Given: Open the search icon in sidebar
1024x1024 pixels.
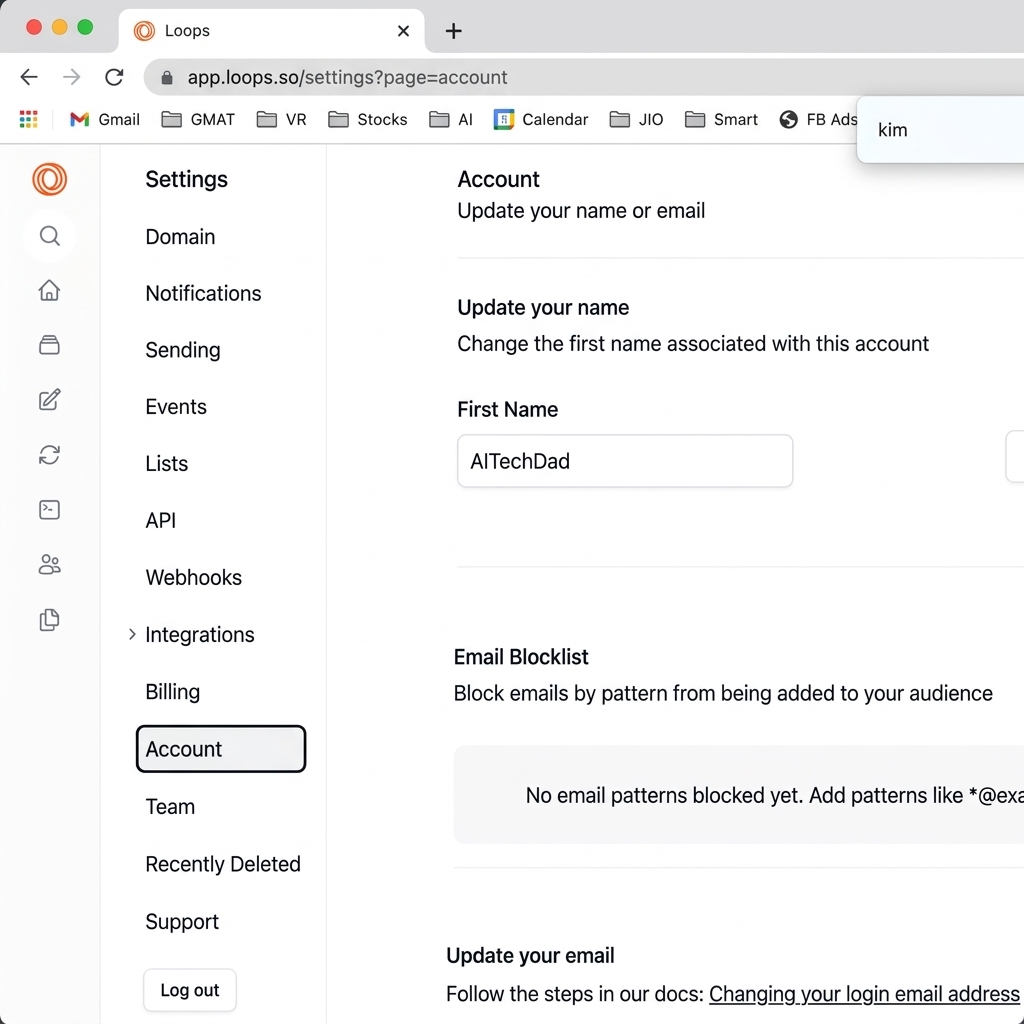Looking at the screenshot, I should pyautogui.click(x=49, y=236).
